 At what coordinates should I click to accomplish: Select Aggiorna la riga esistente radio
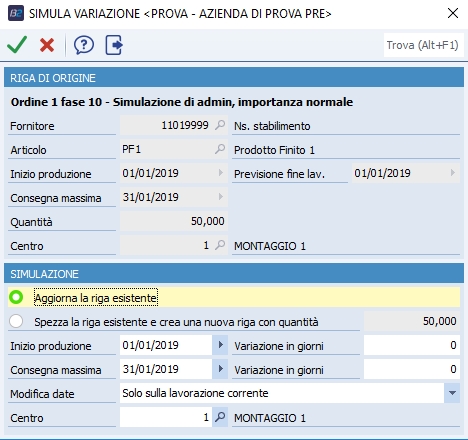click(x=16, y=297)
